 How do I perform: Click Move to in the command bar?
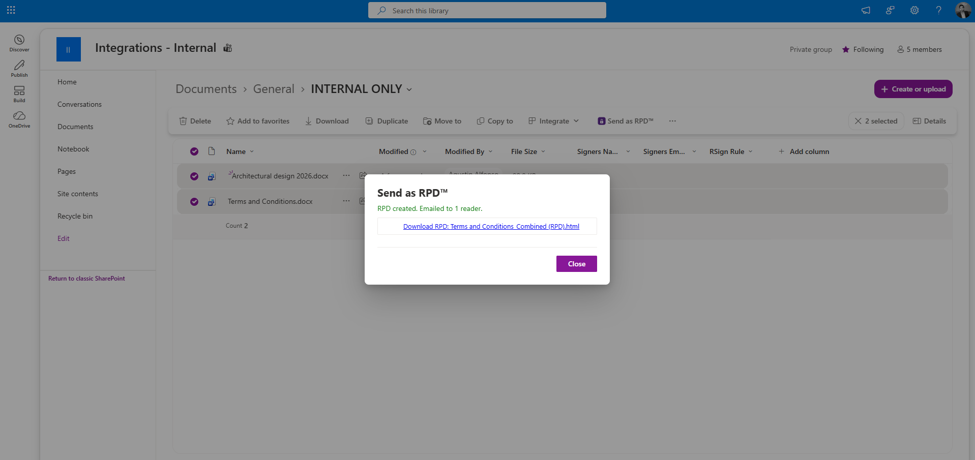coord(442,121)
